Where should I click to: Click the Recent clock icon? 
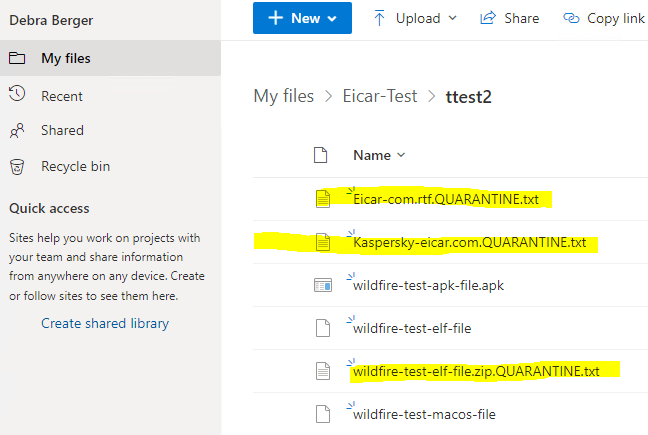[x=17, y=95]
